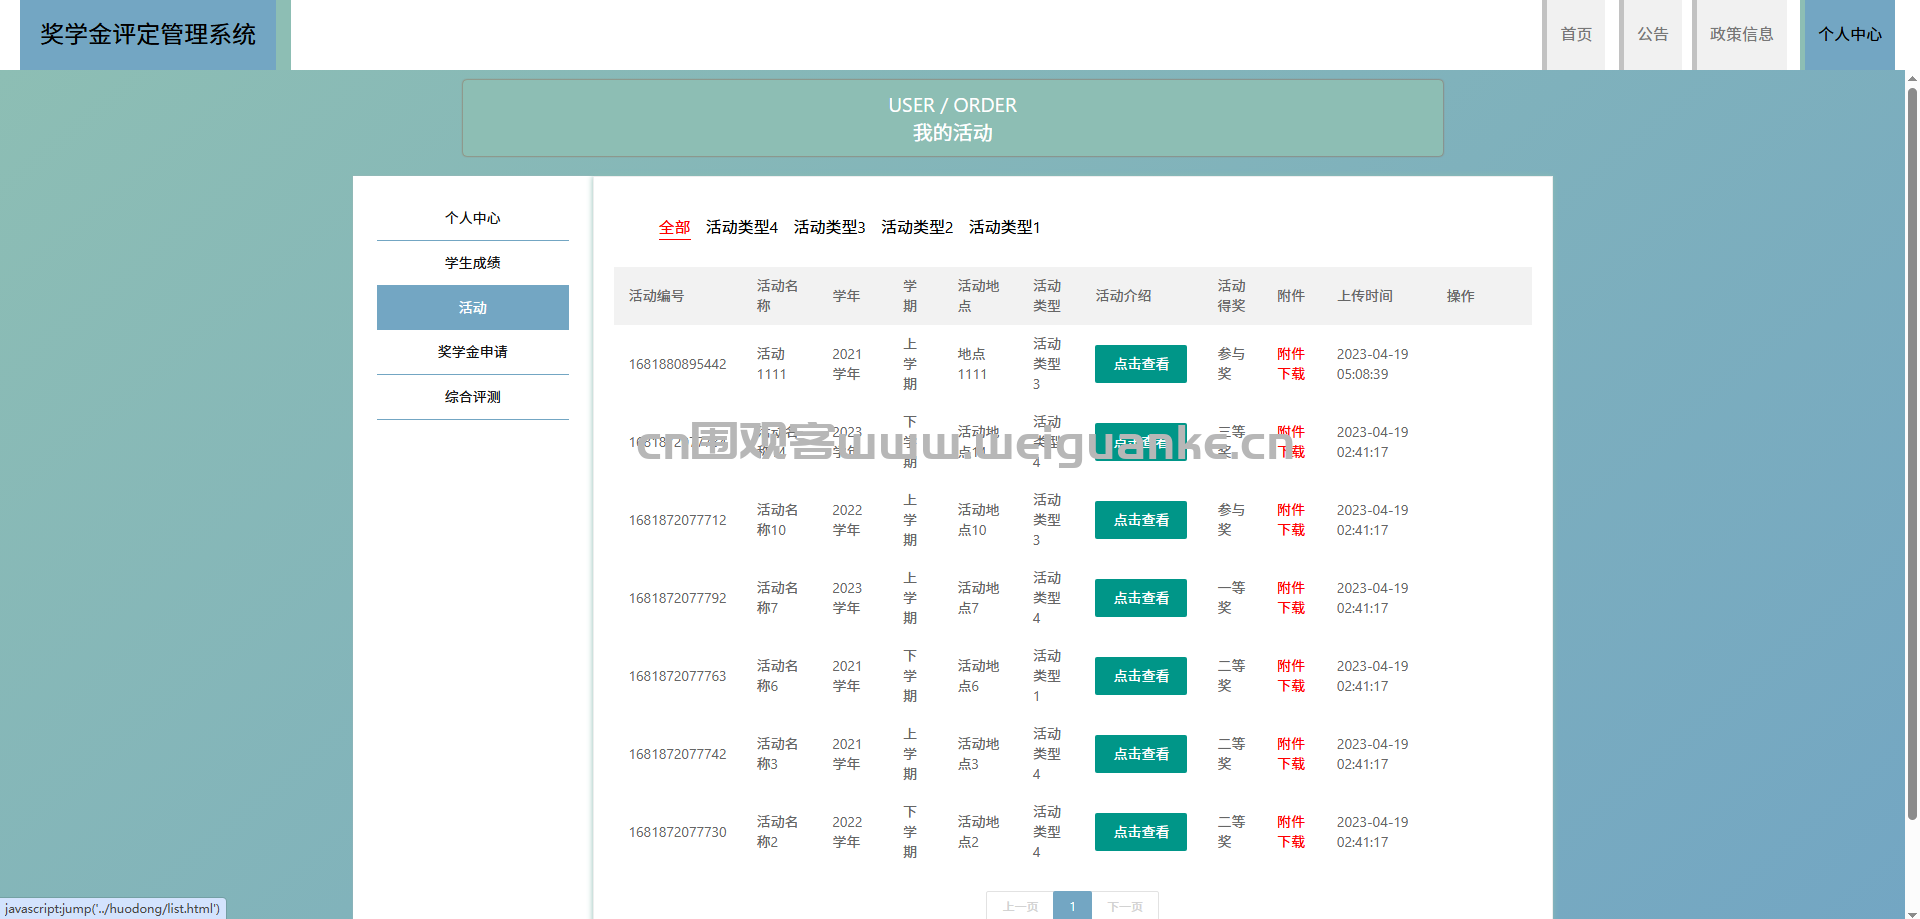Image resolution: width=1920 pixels, height=919 pixels.
Task: Click the 奖学金评定管理系统 site title
Action: click(148, 34)
